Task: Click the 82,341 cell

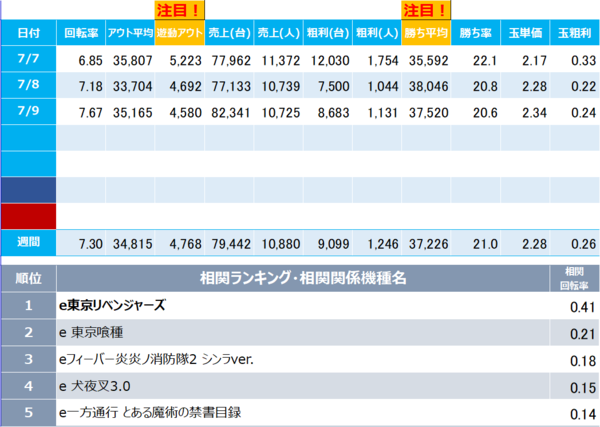Action: coord(229,112)
